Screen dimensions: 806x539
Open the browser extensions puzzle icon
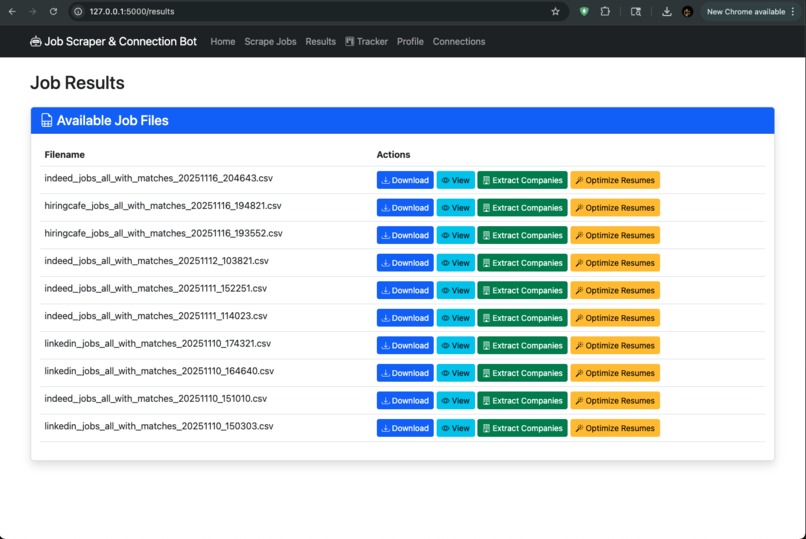[x=605, y=11]
